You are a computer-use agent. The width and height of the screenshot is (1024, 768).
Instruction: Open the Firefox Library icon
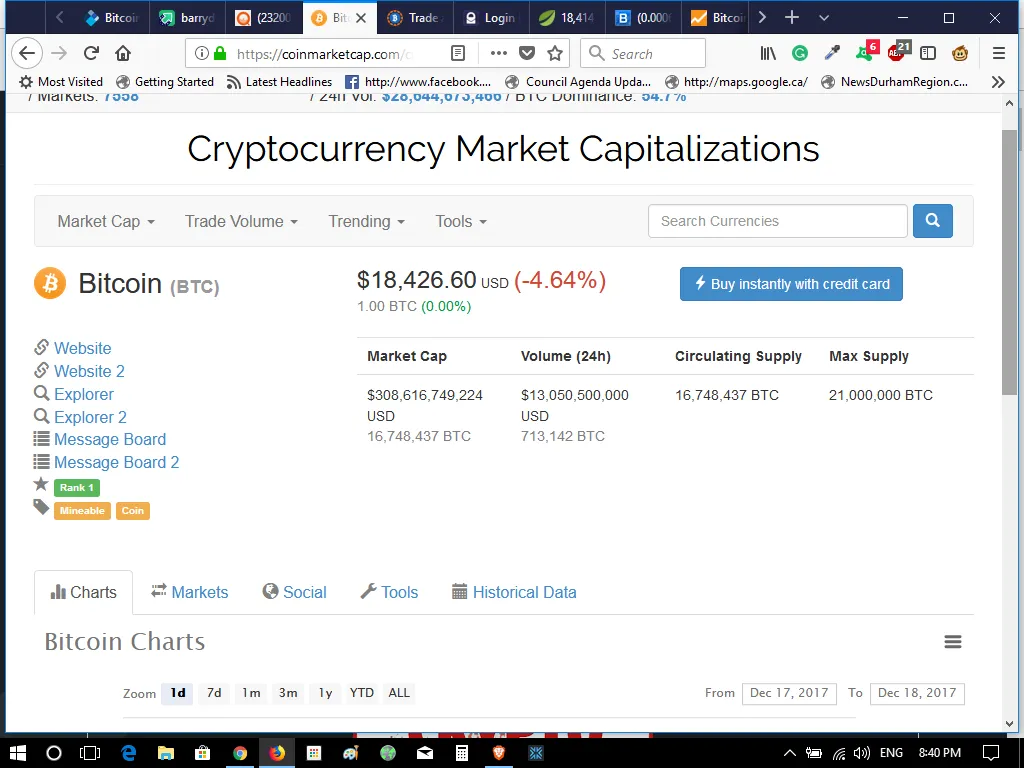pos(768,54)
